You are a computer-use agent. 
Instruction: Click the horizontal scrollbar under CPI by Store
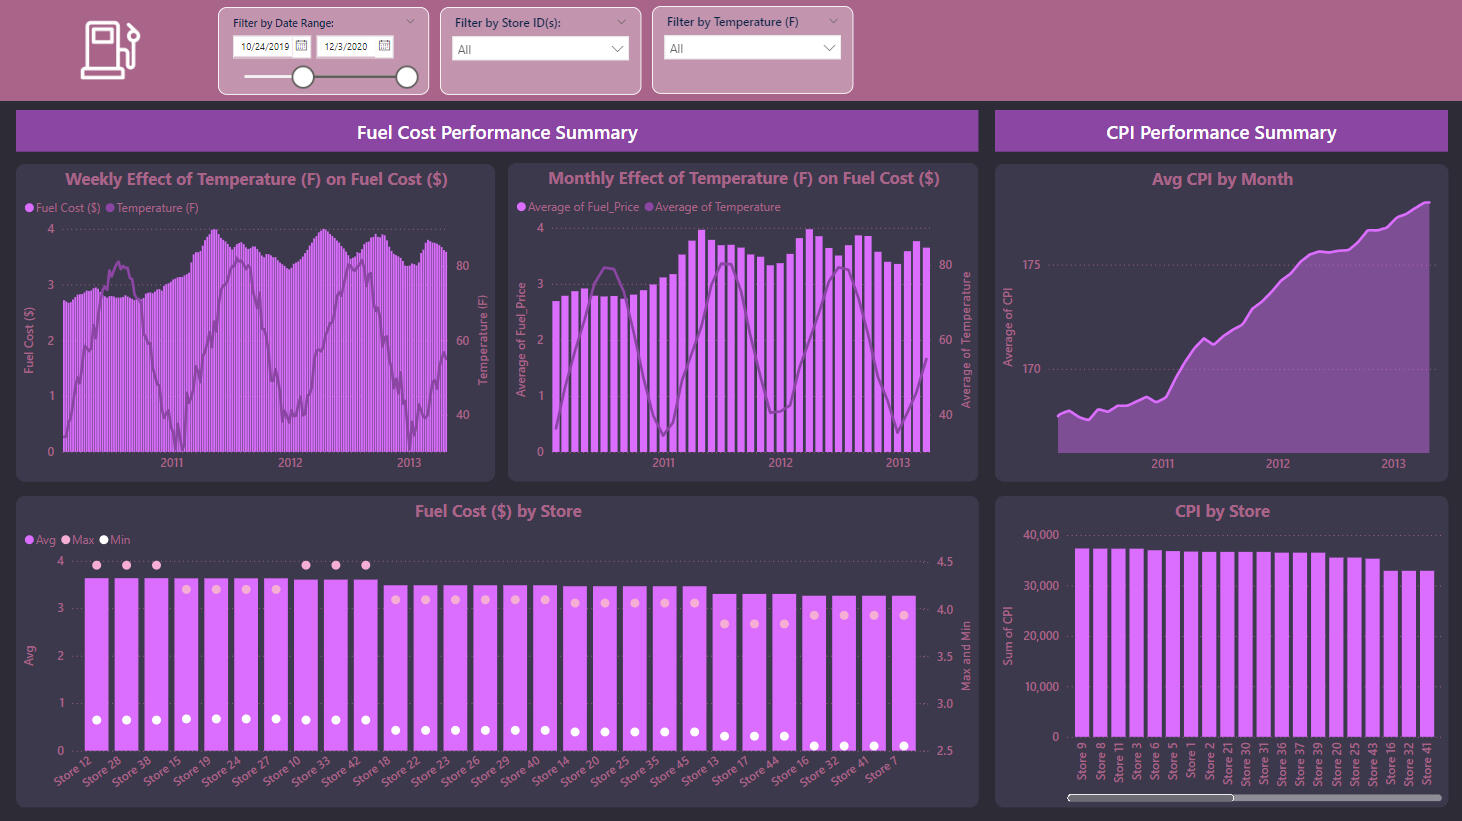coord(1150,798)
